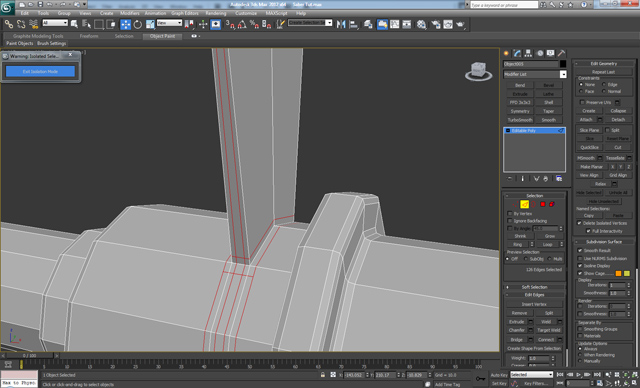Screen dimensions: 640x388
Task: Collapse the Subdivision Surface rollout
Action: click(x=604, y=242)
